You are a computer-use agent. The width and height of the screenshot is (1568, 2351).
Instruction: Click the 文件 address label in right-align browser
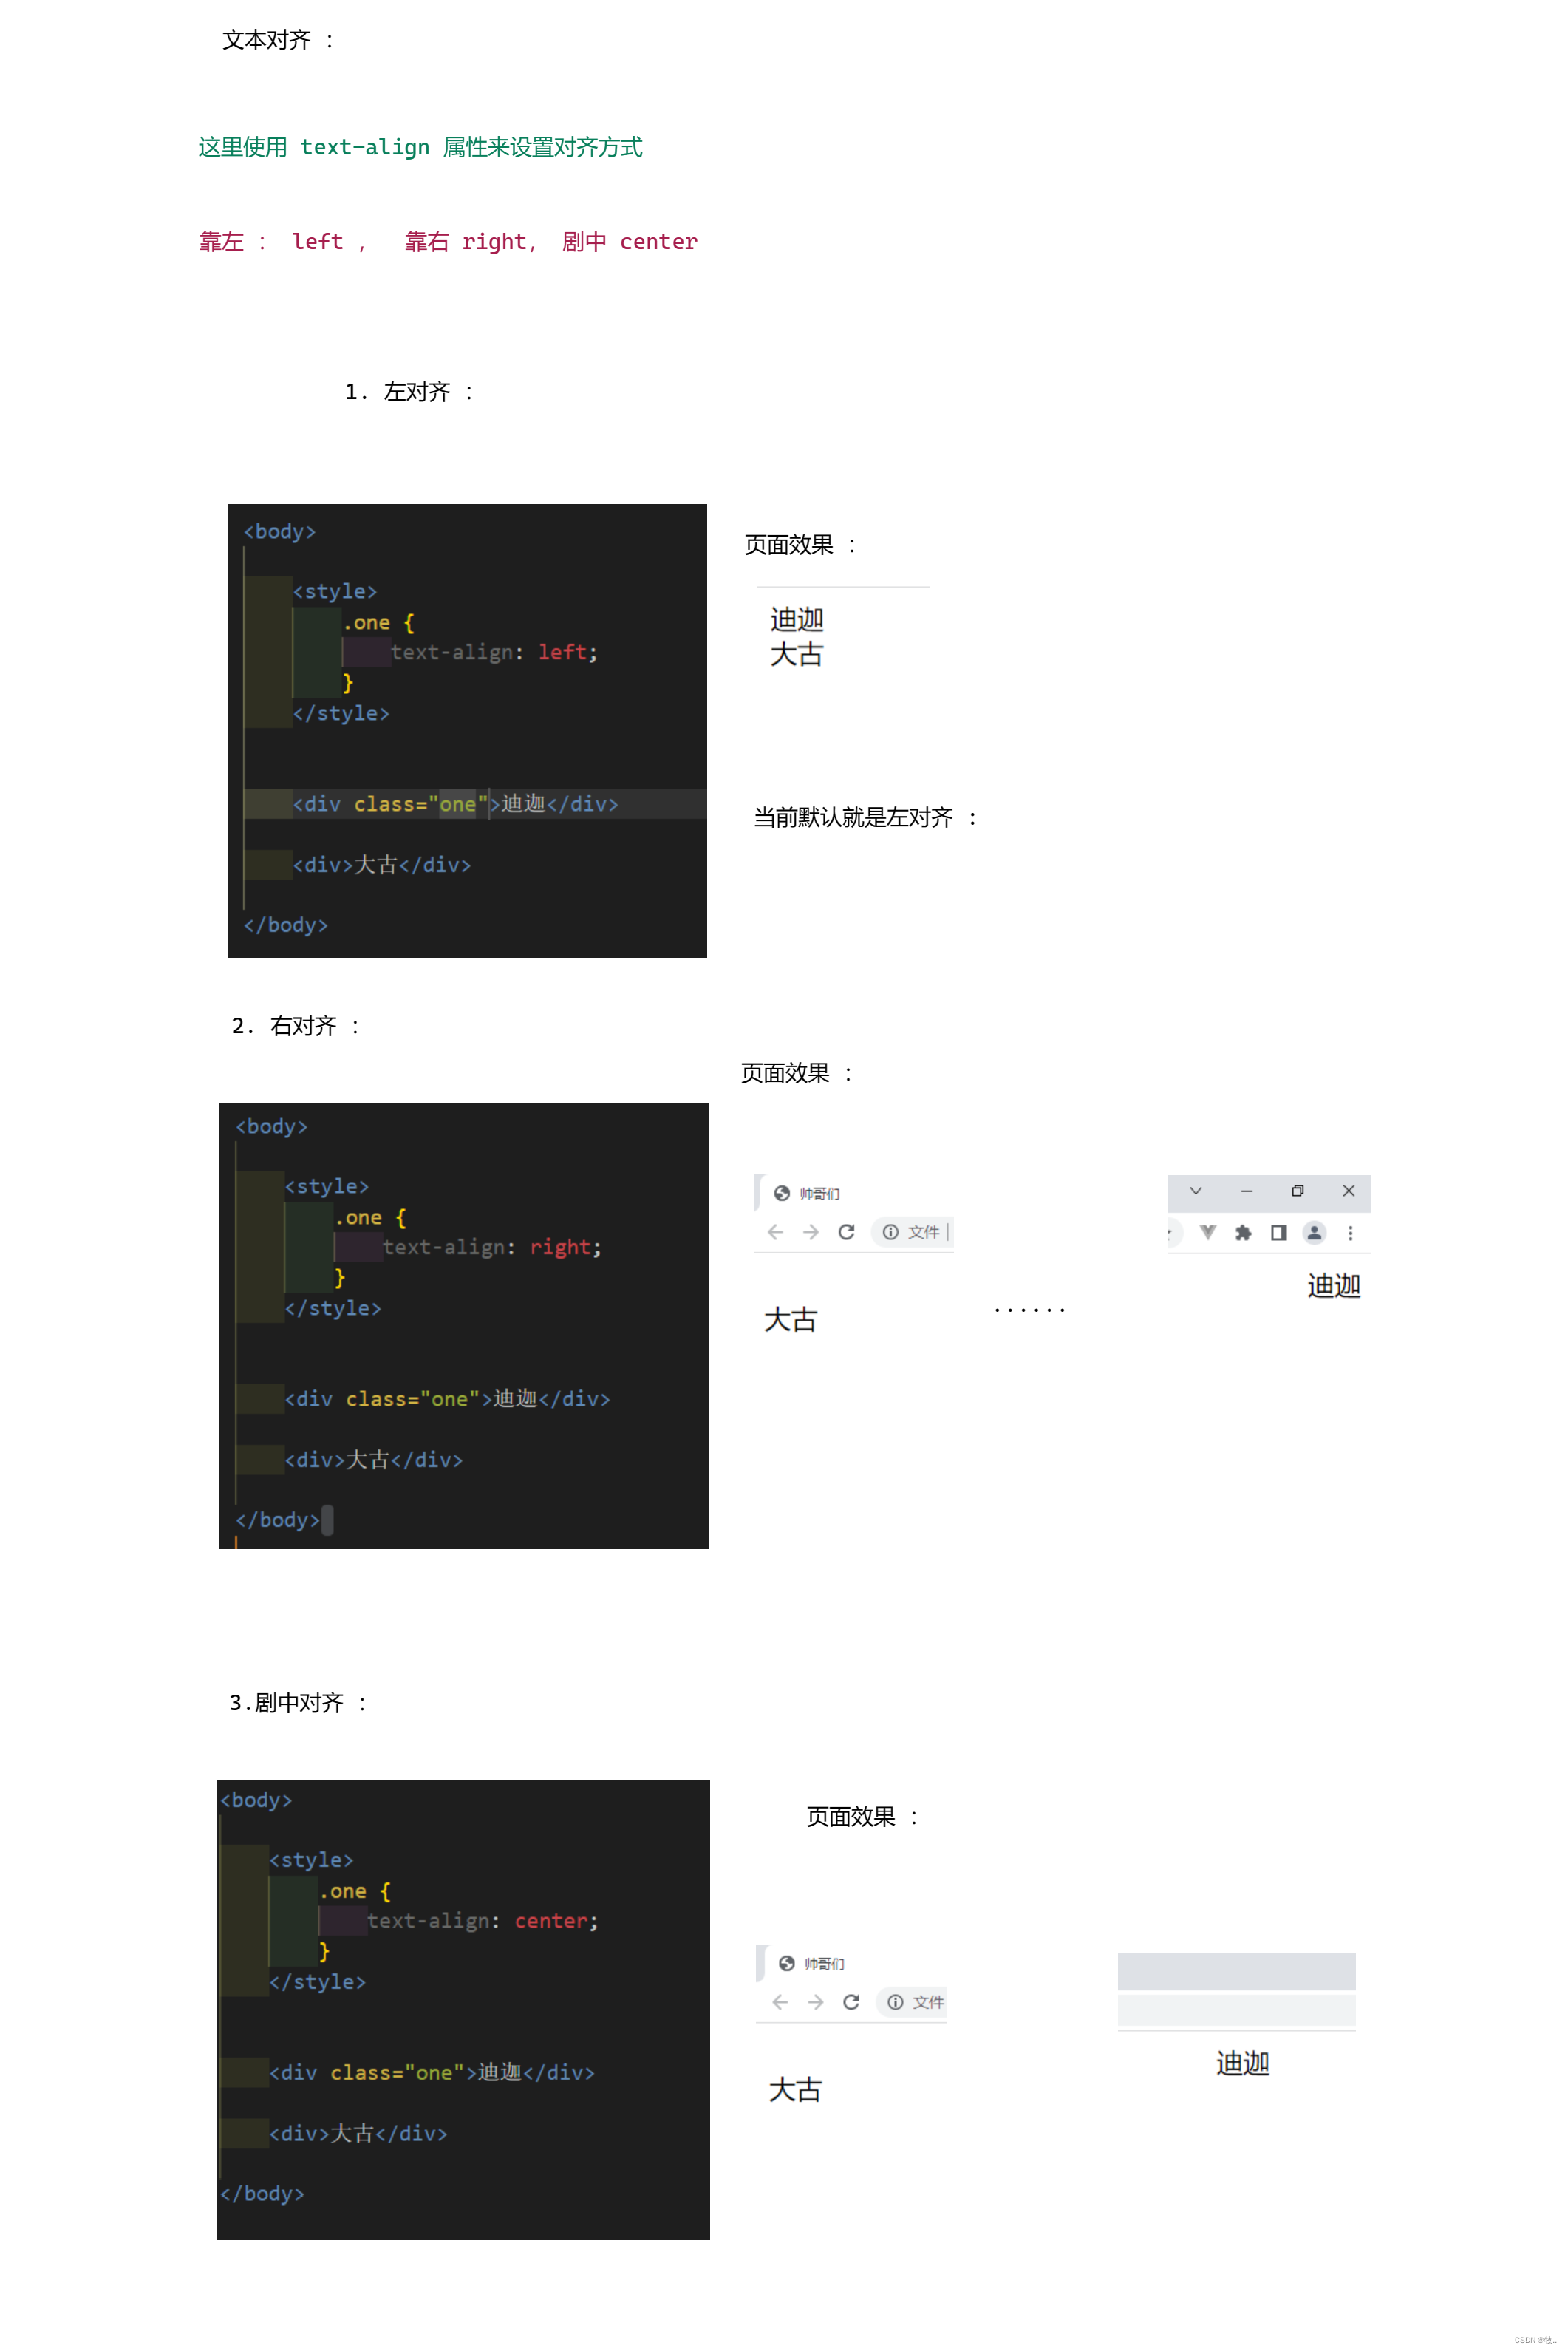tap(923, 1232)
